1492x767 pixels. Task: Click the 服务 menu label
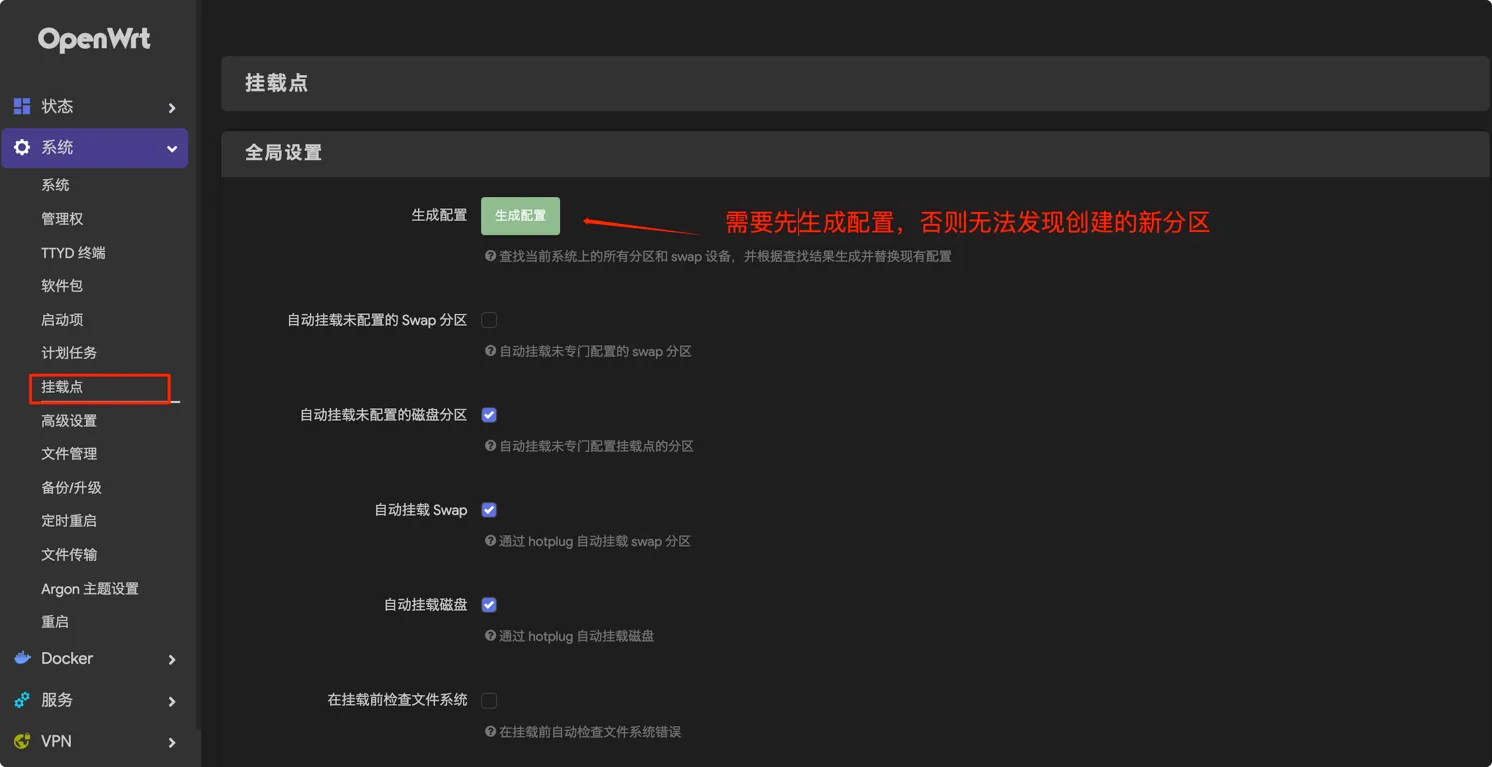tap(57, 700)
